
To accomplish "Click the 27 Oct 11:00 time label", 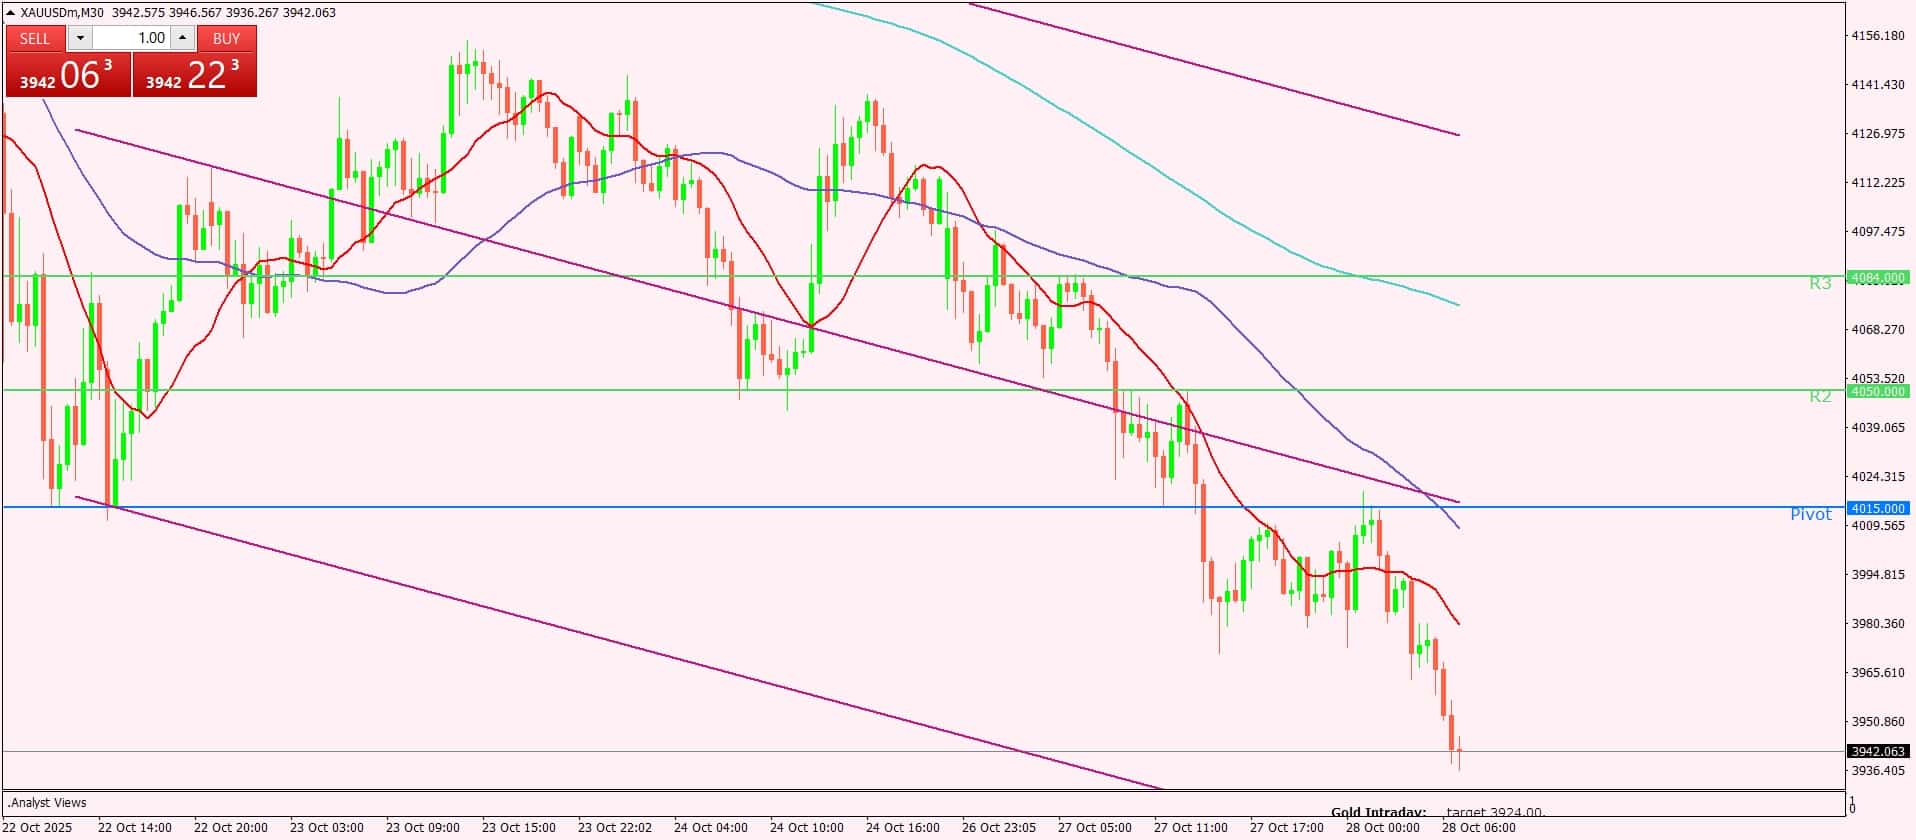I will pos(1191,828).
